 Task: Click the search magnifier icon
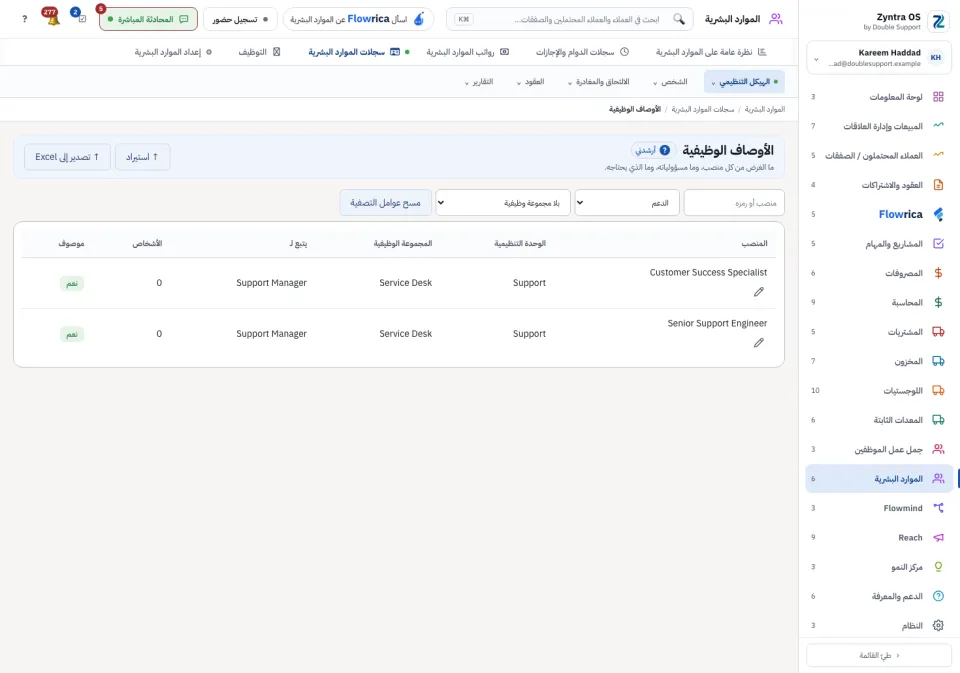tap(679, 19)
